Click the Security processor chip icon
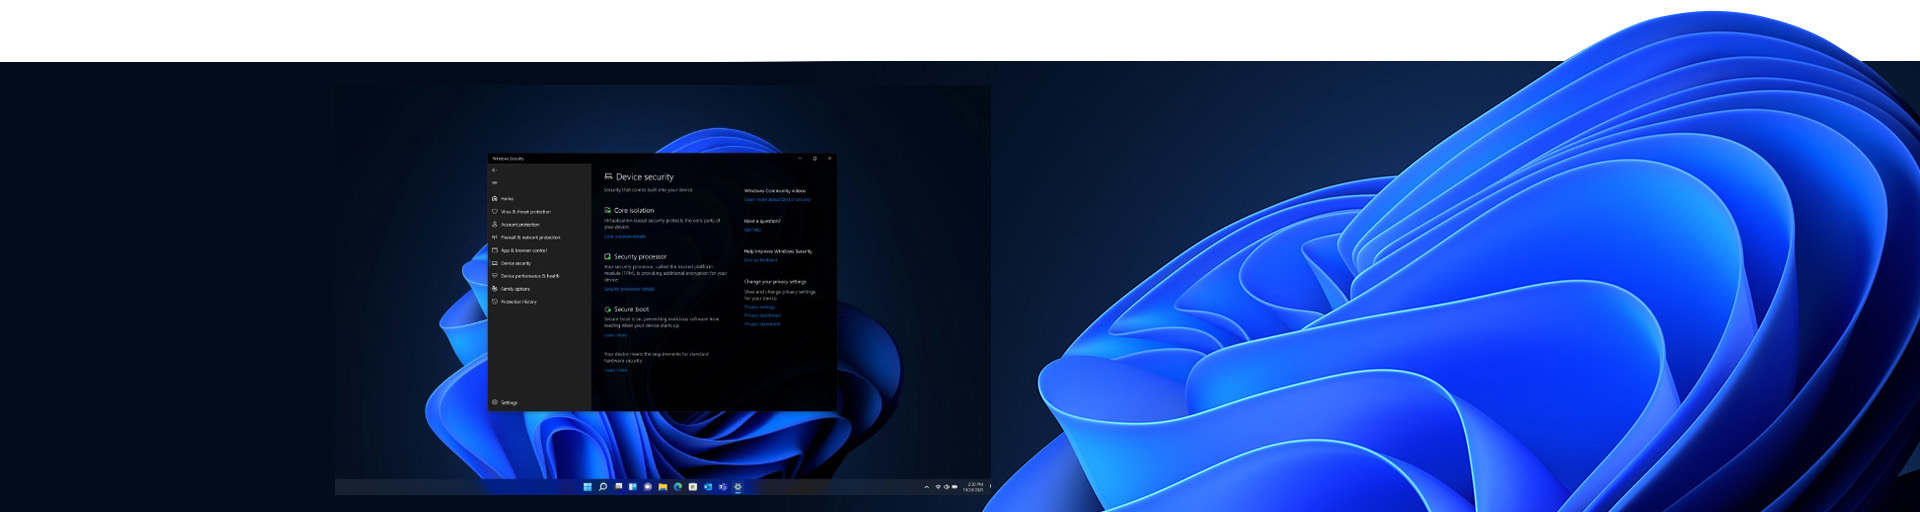The height and width of the screenshot is (512, 1920). 607,257
